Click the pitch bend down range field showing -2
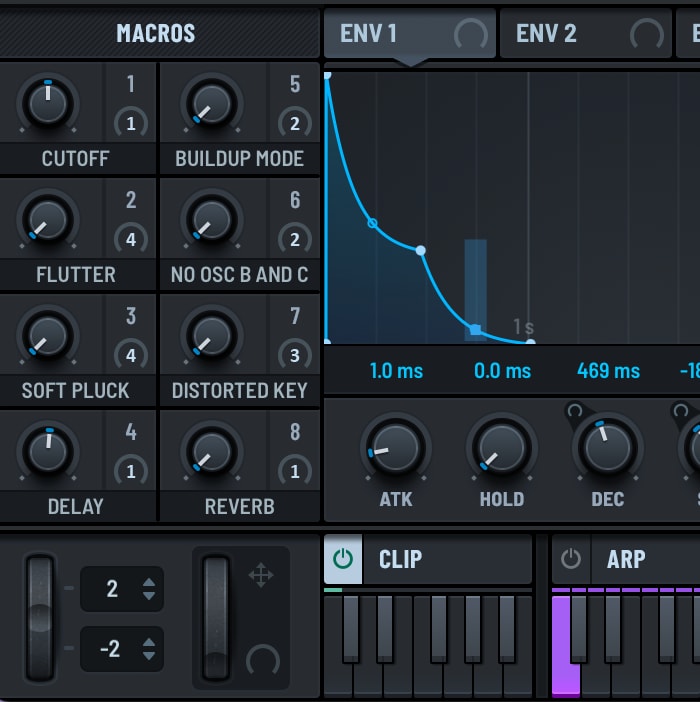 [x=122, y=648]
